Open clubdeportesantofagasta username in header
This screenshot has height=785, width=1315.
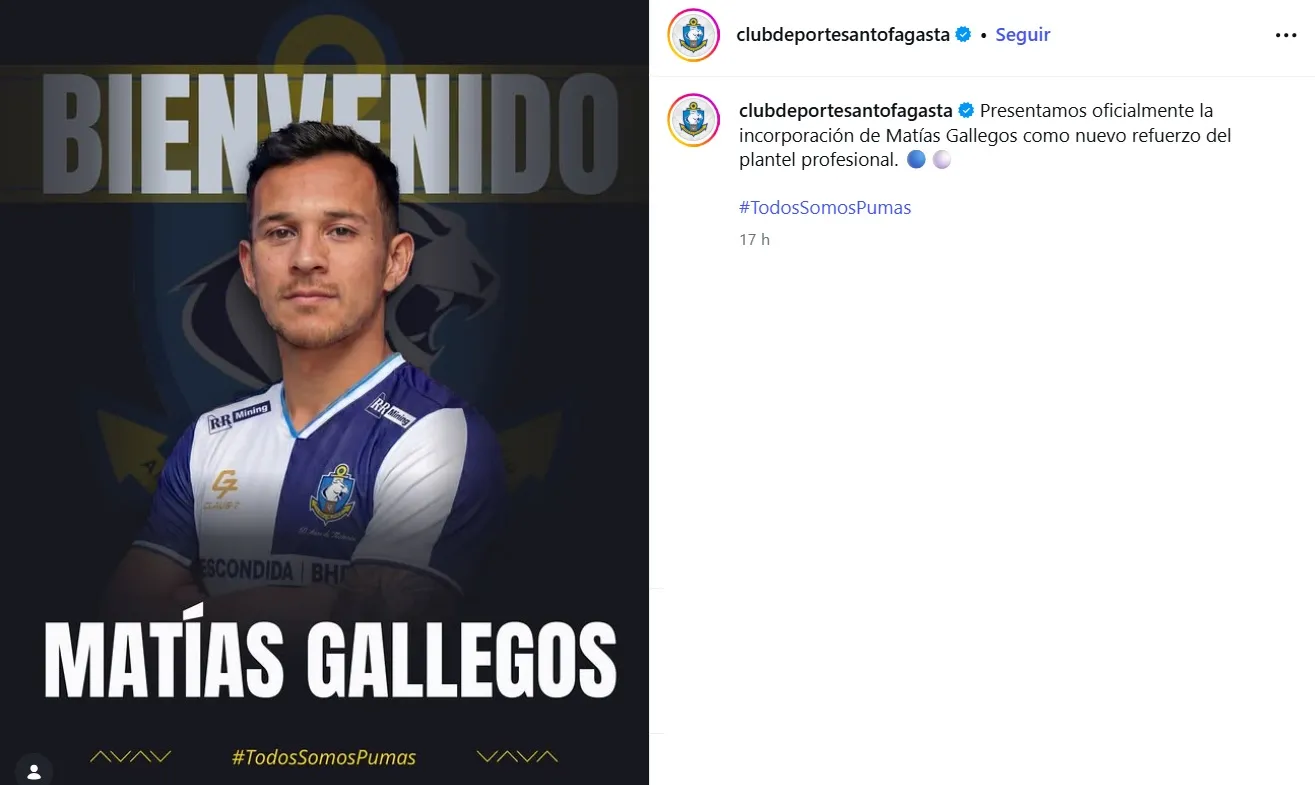(x=843, y=34)
